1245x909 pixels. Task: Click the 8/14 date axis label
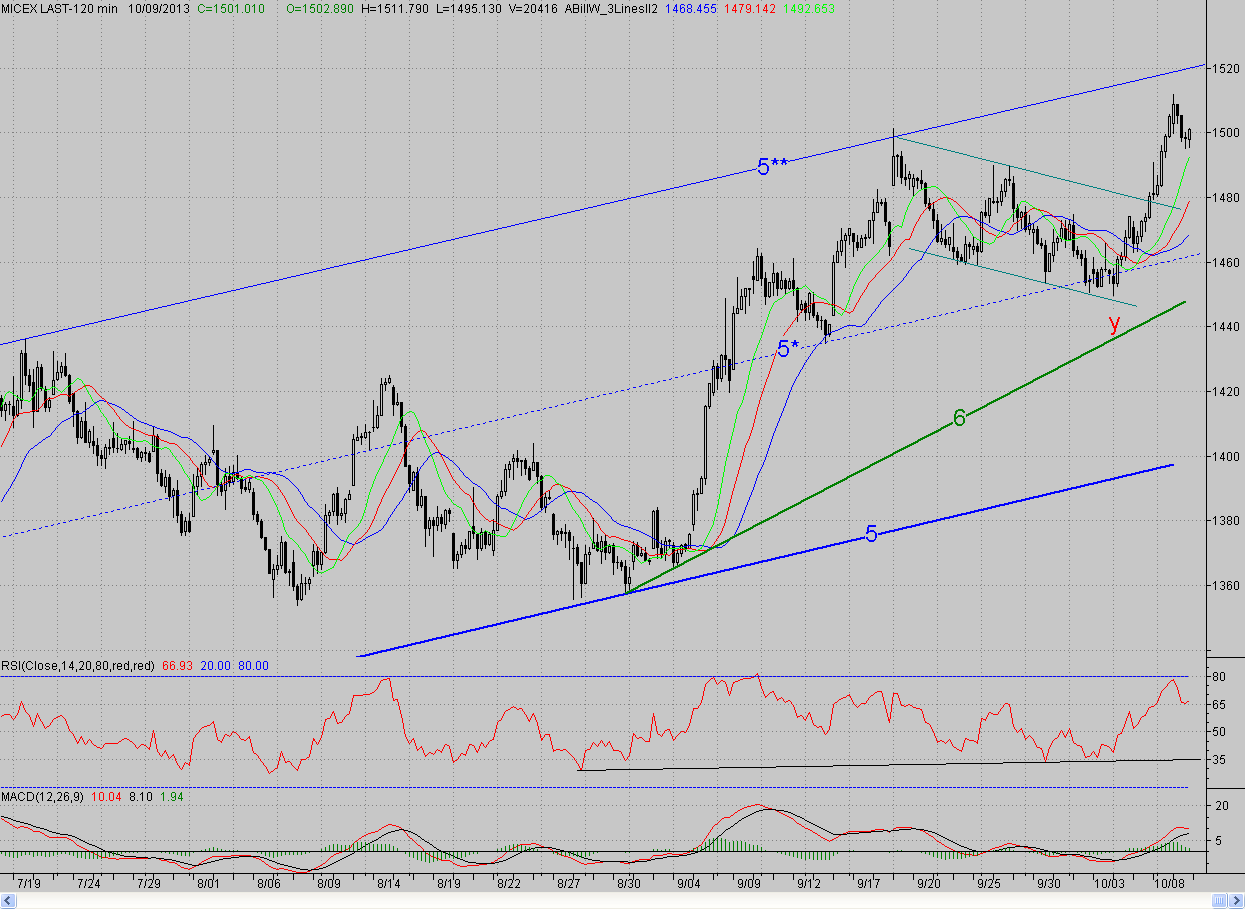click(x=389, y=884)
